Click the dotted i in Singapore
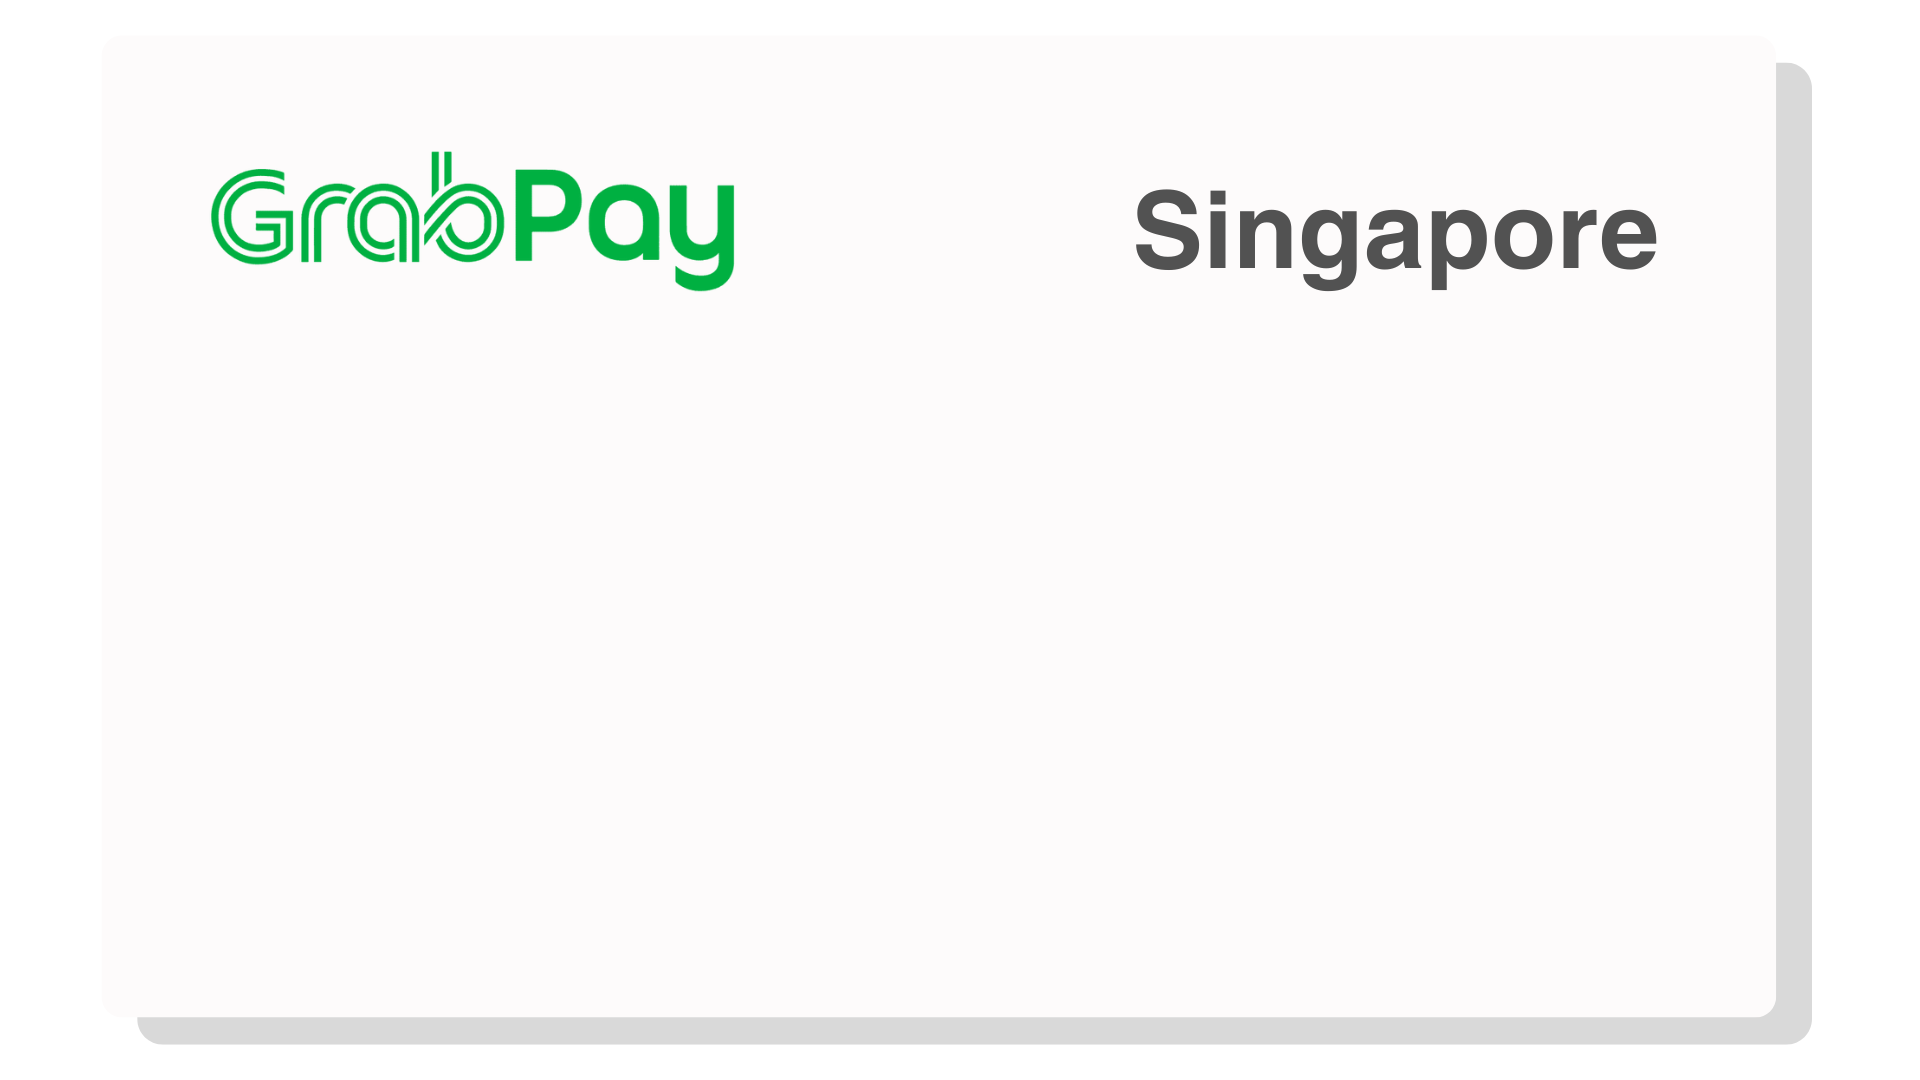 1217,229
